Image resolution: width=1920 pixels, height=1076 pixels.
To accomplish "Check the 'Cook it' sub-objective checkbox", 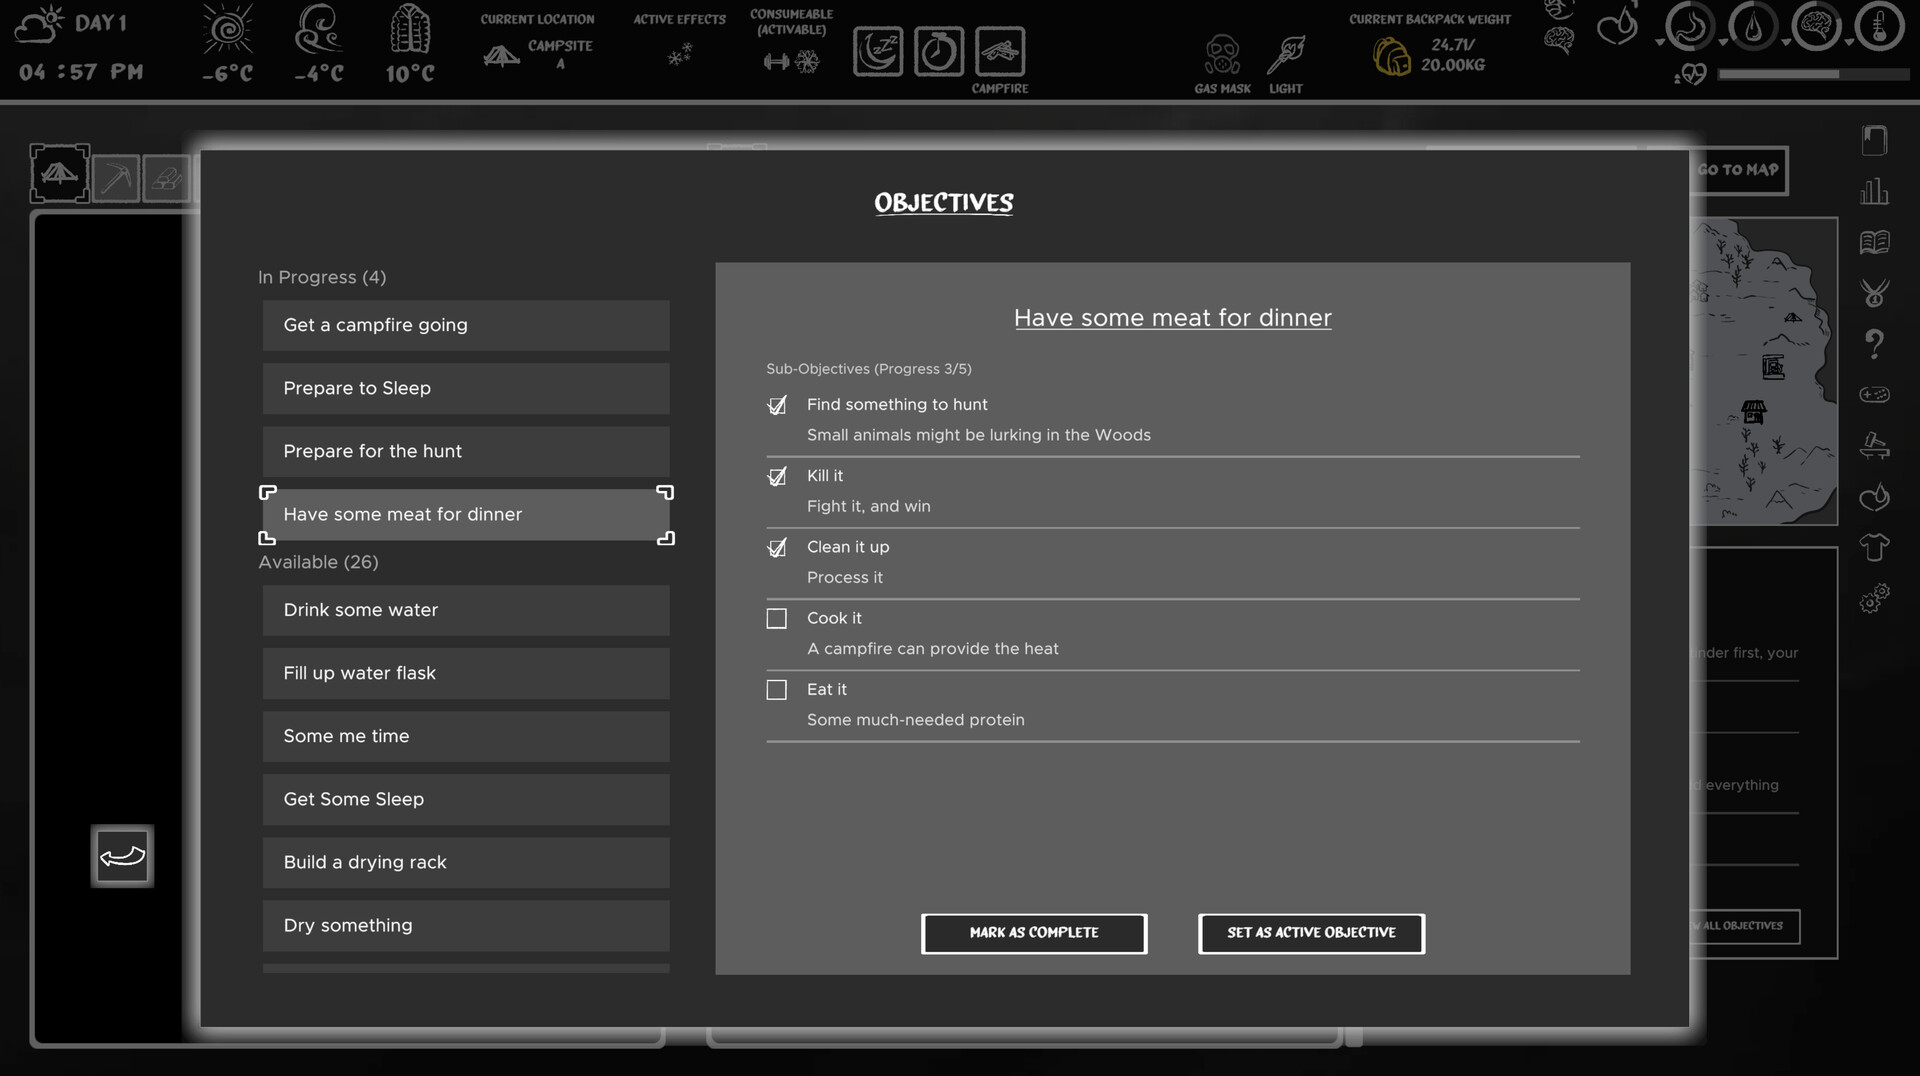I will click(x=777, y=619).
